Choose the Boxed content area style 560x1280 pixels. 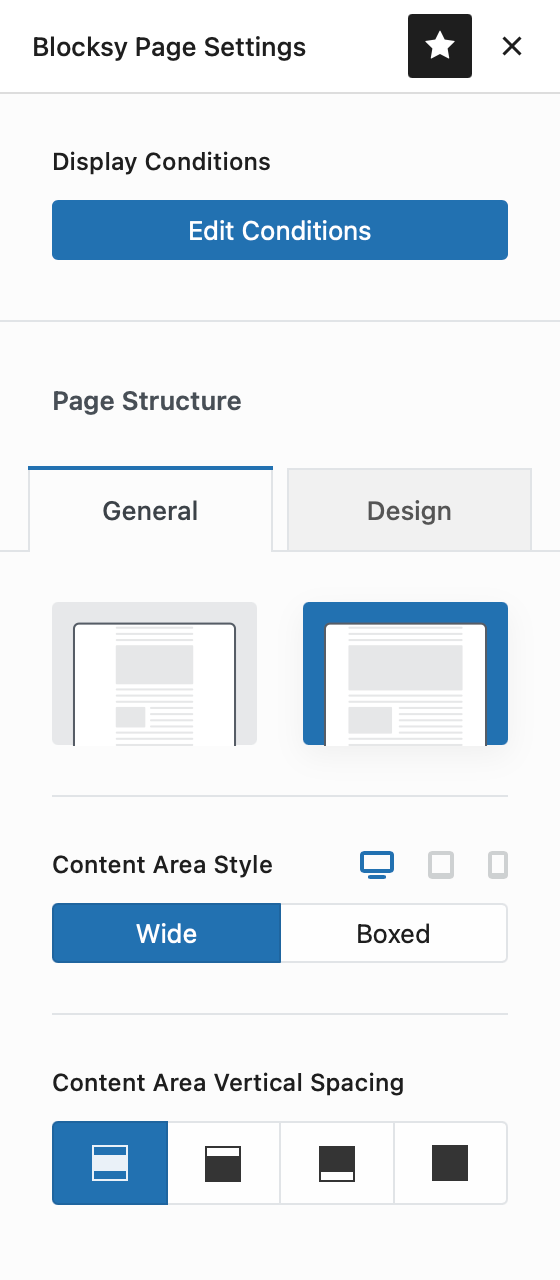pos(394,933)
